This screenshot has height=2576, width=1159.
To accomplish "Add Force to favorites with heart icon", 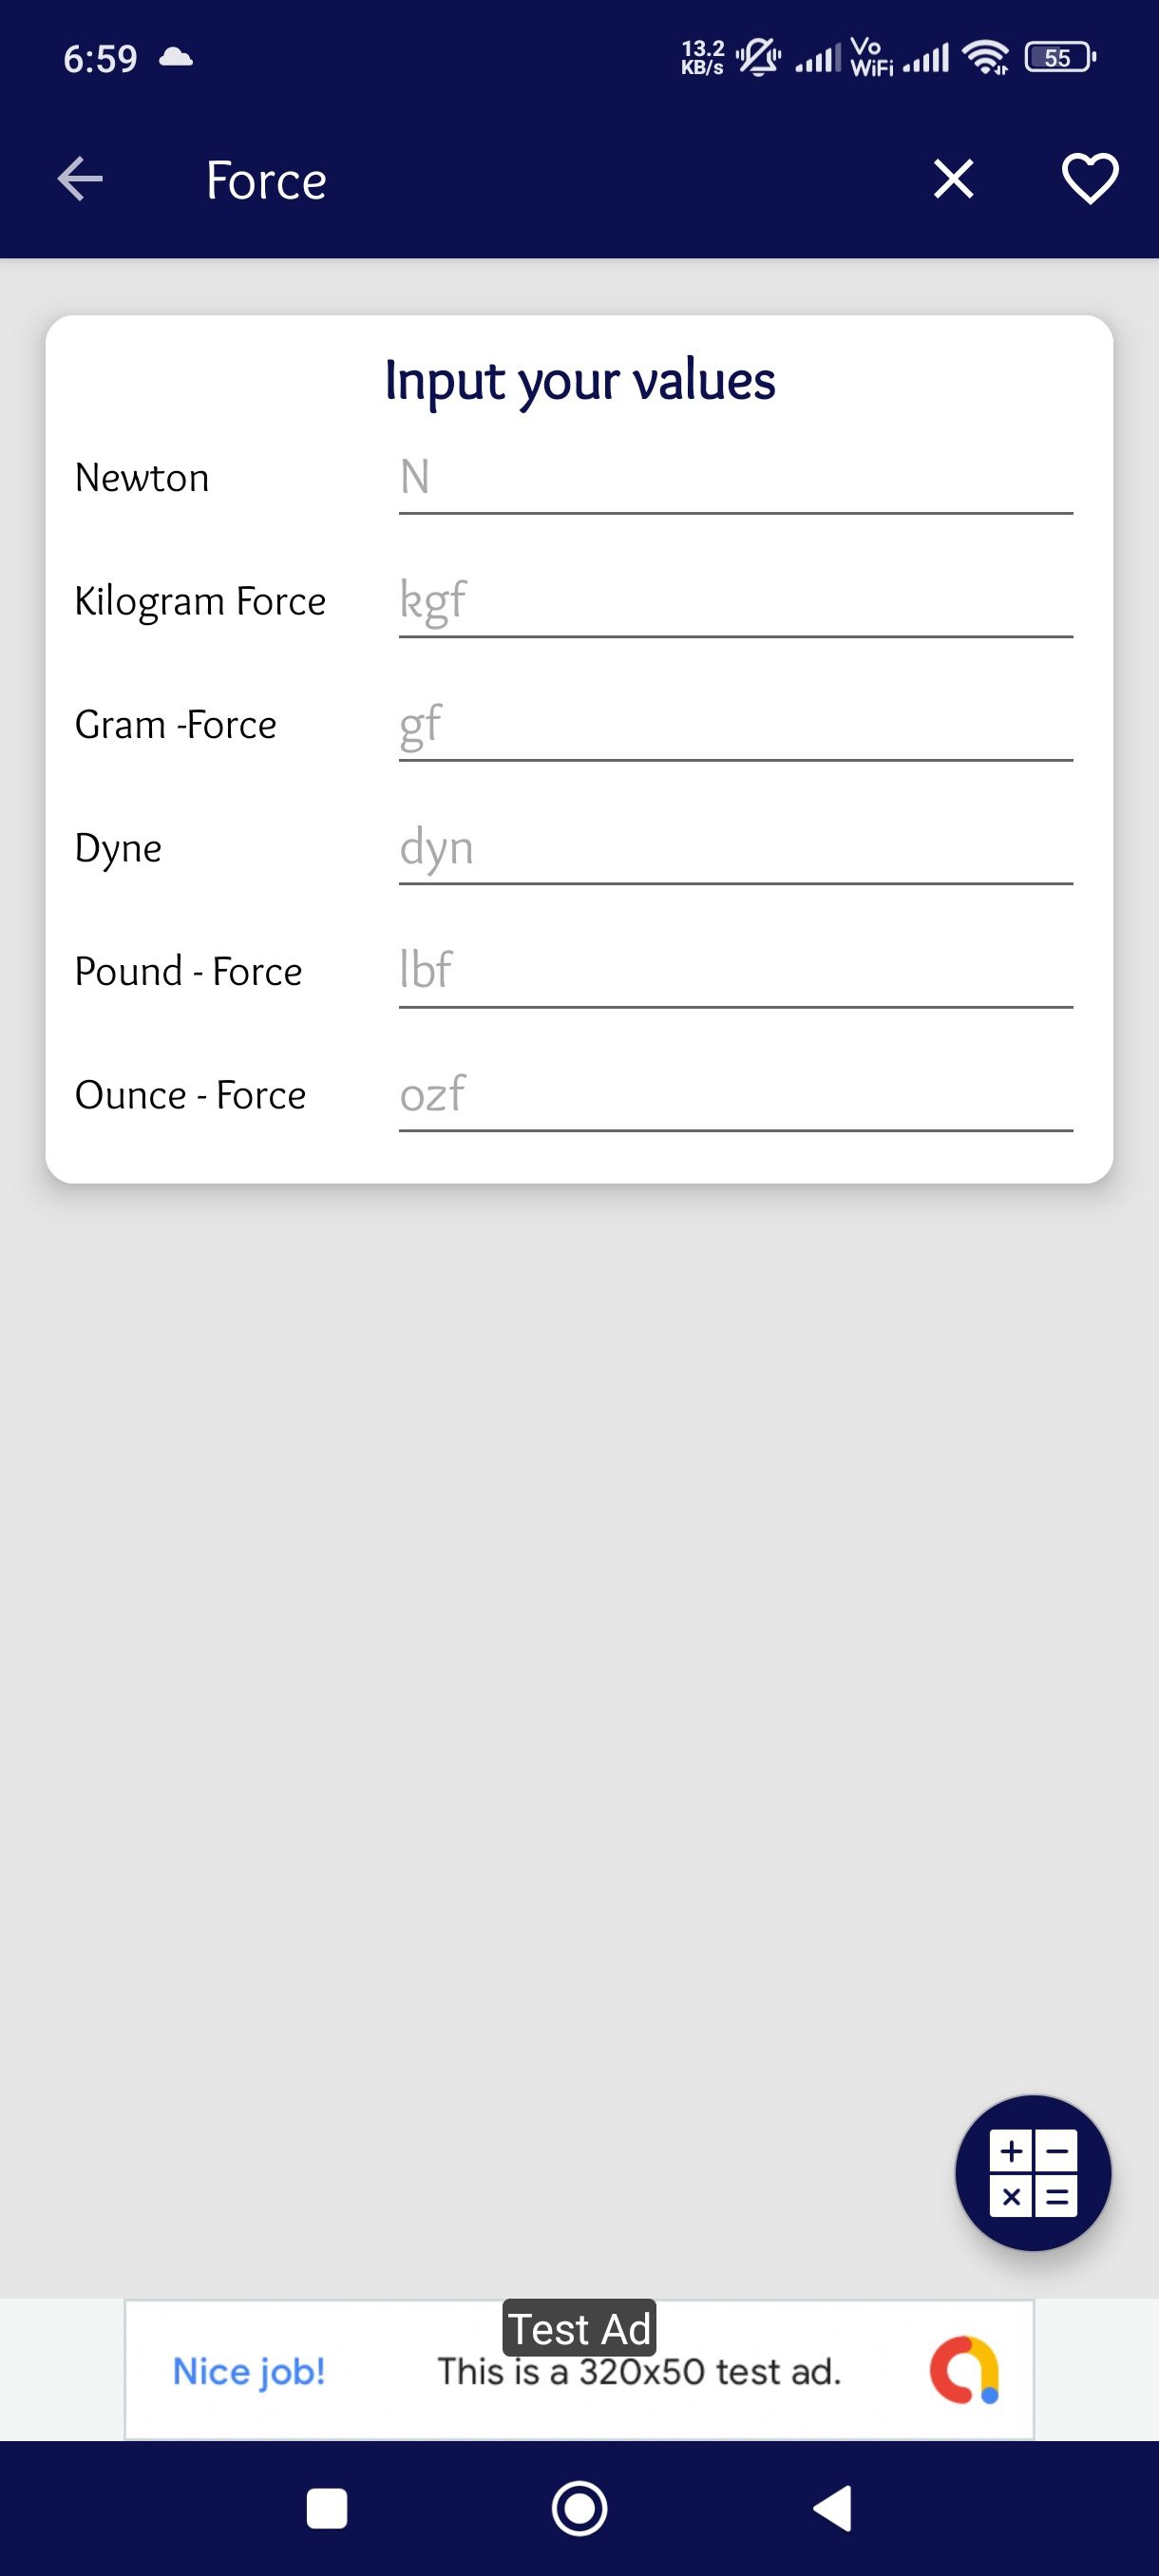I will [x=1089, y=180].
